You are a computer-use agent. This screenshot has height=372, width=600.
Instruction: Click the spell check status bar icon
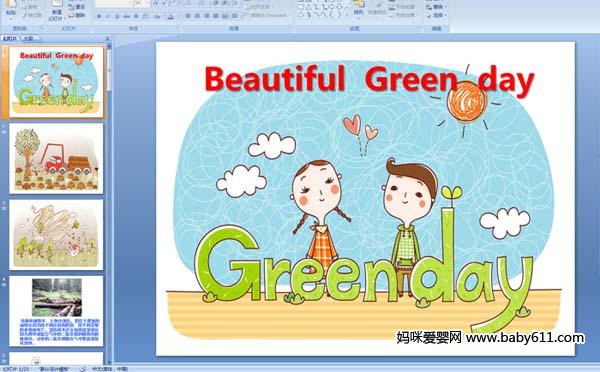click(x=82, y=369)
